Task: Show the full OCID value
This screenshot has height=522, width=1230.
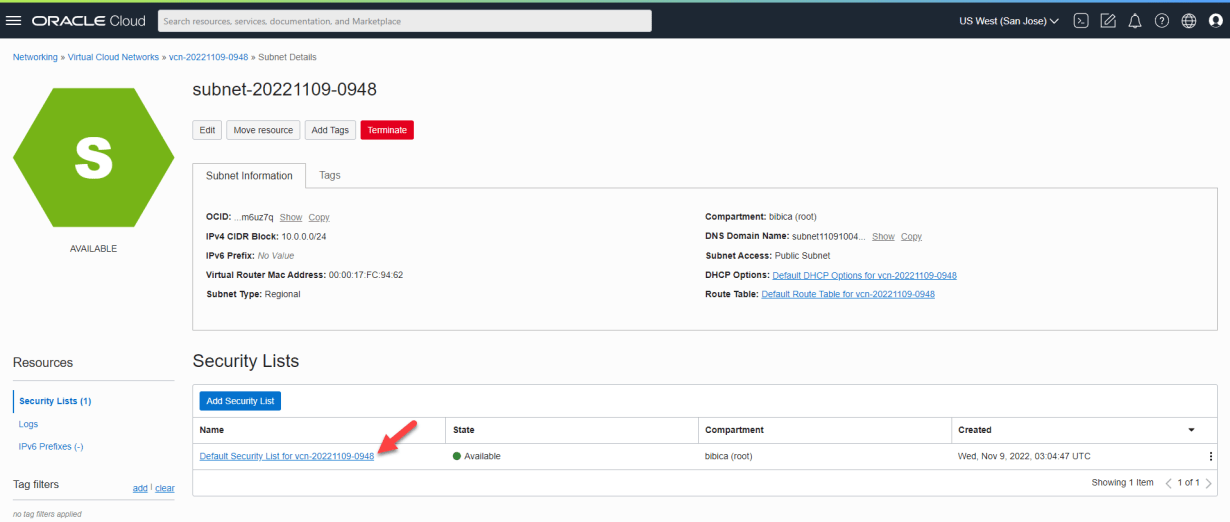Action: [290, 217]
